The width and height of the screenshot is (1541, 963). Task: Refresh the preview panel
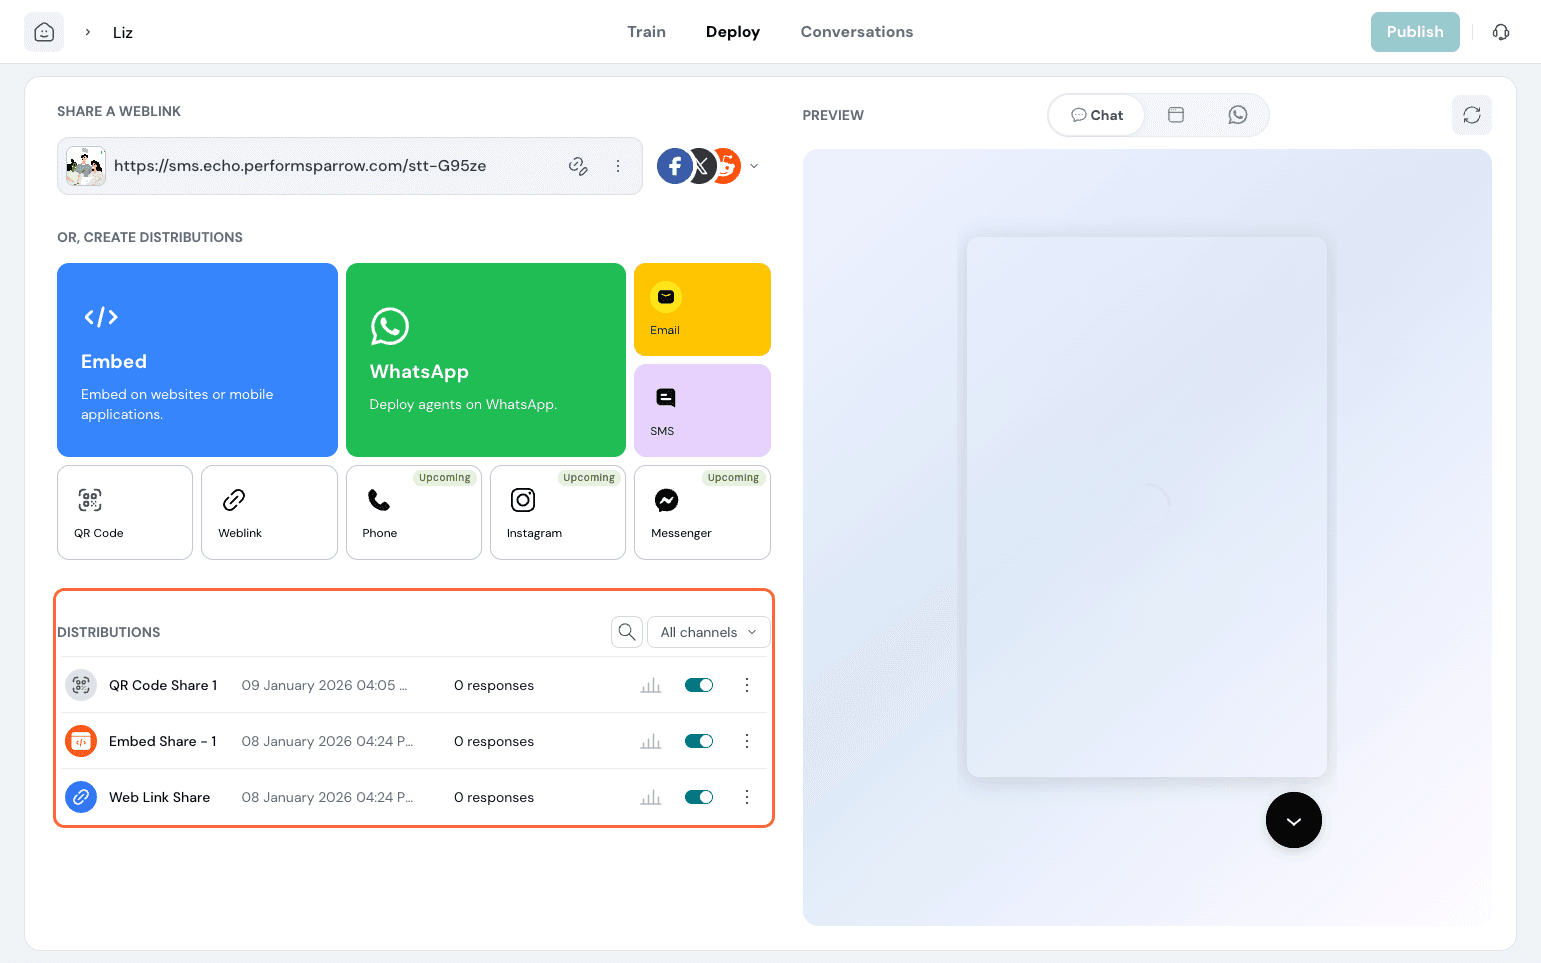[x=1471, y=115]
